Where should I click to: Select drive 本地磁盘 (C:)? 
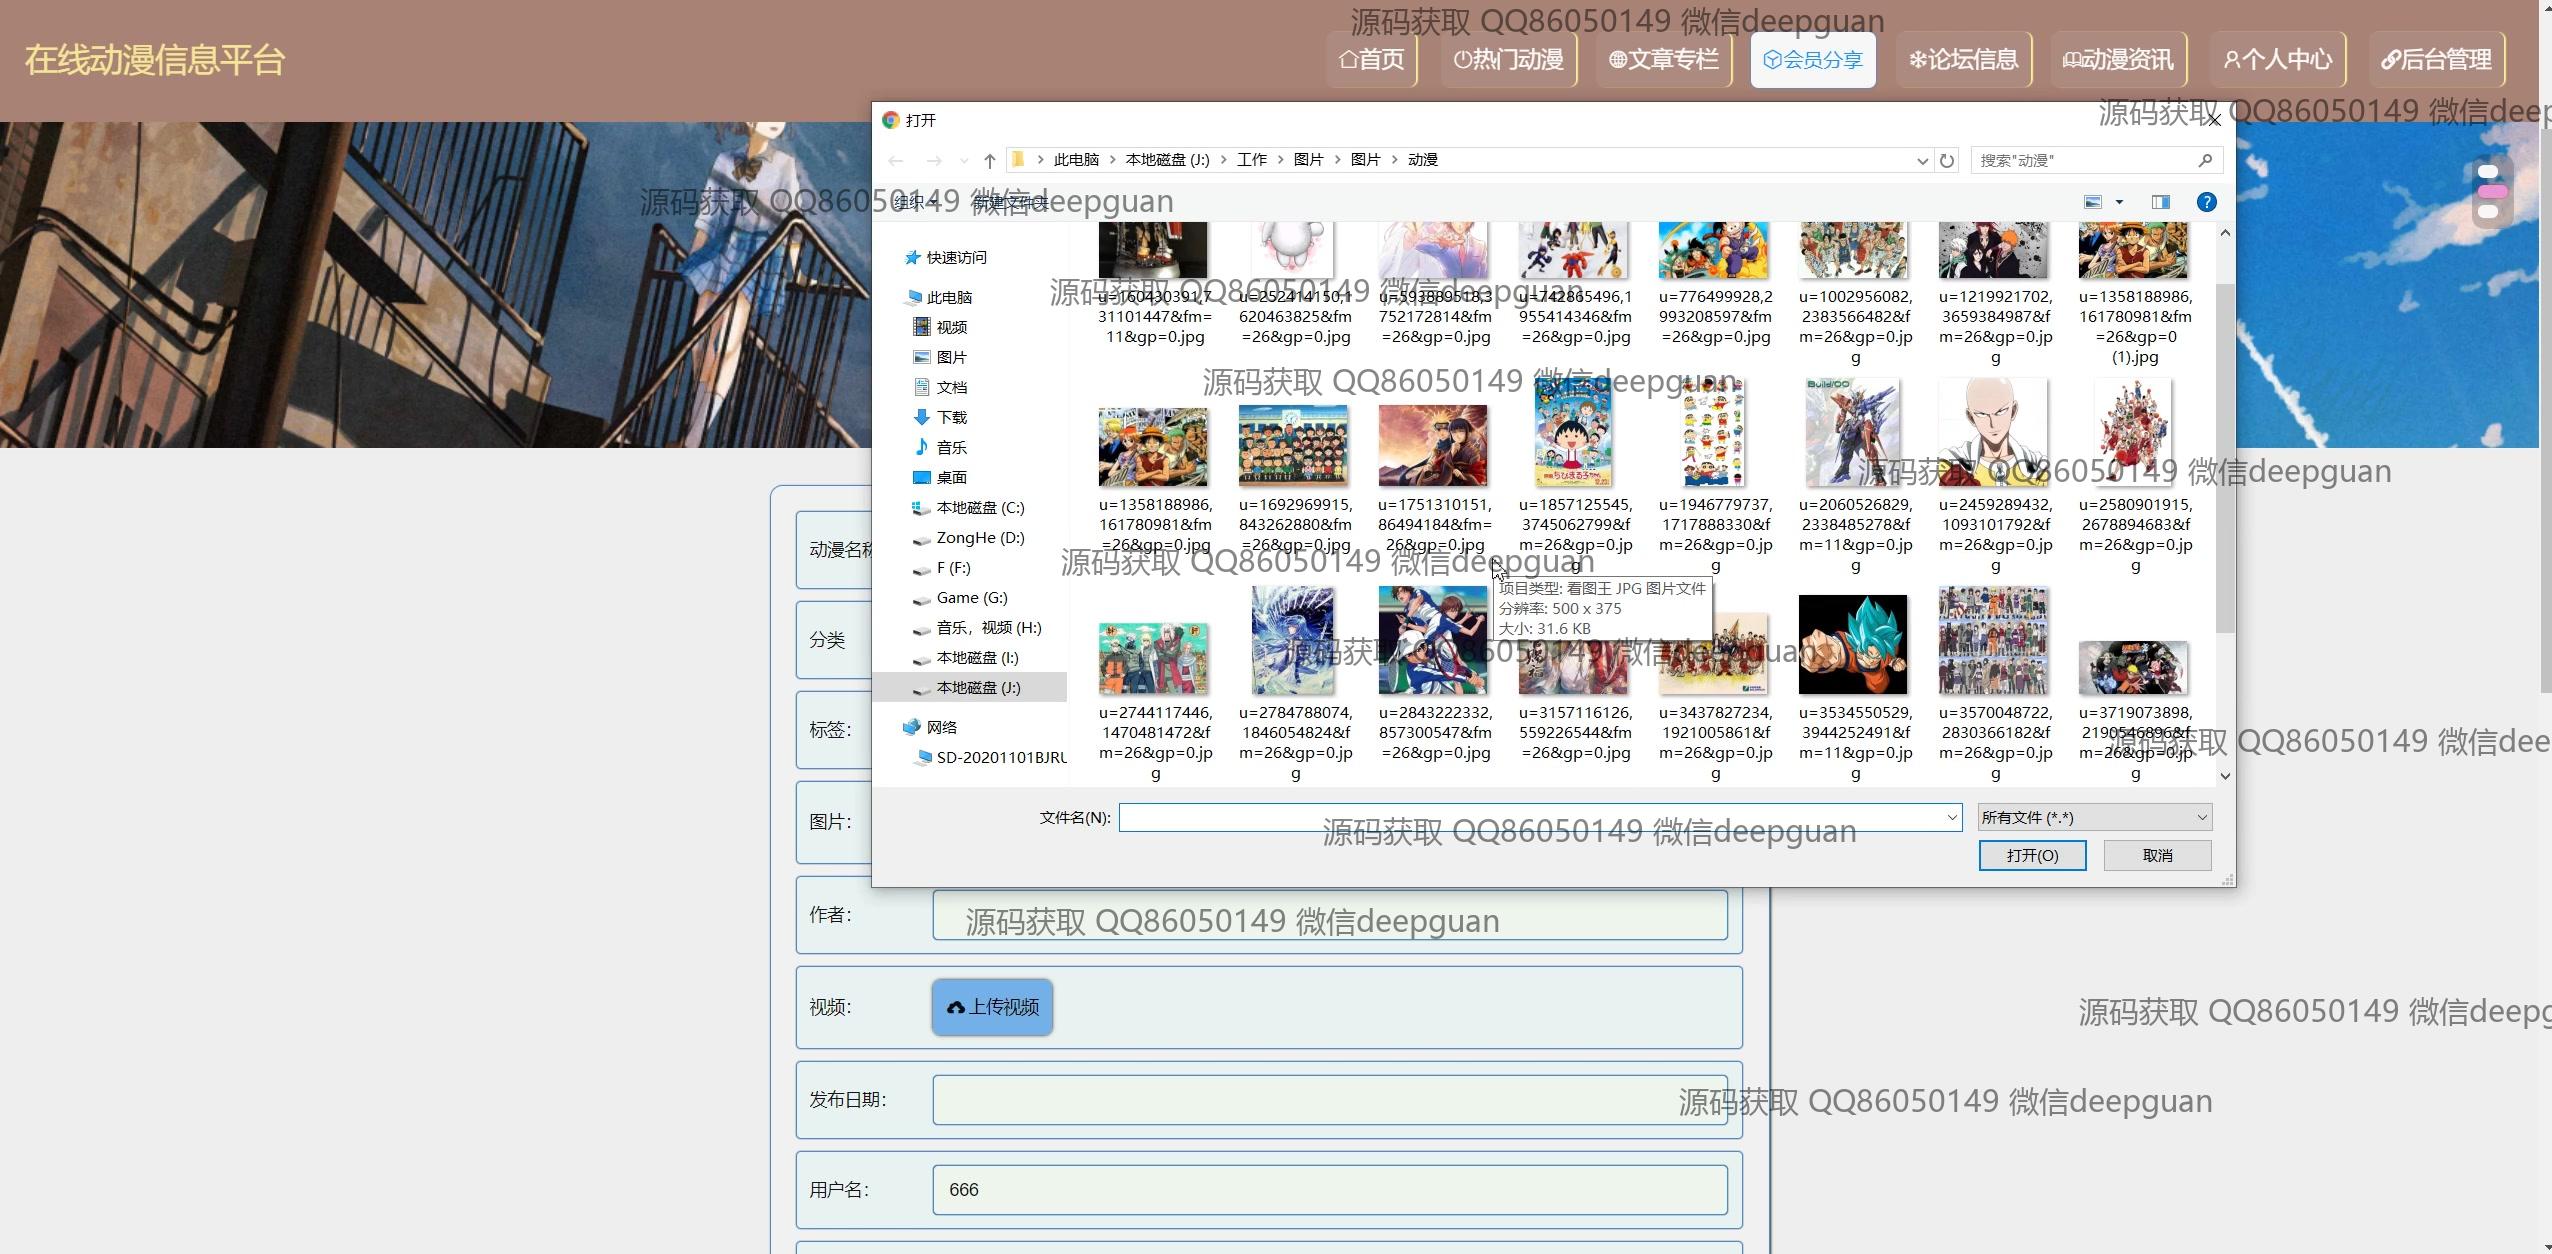[x=980, y=507]
